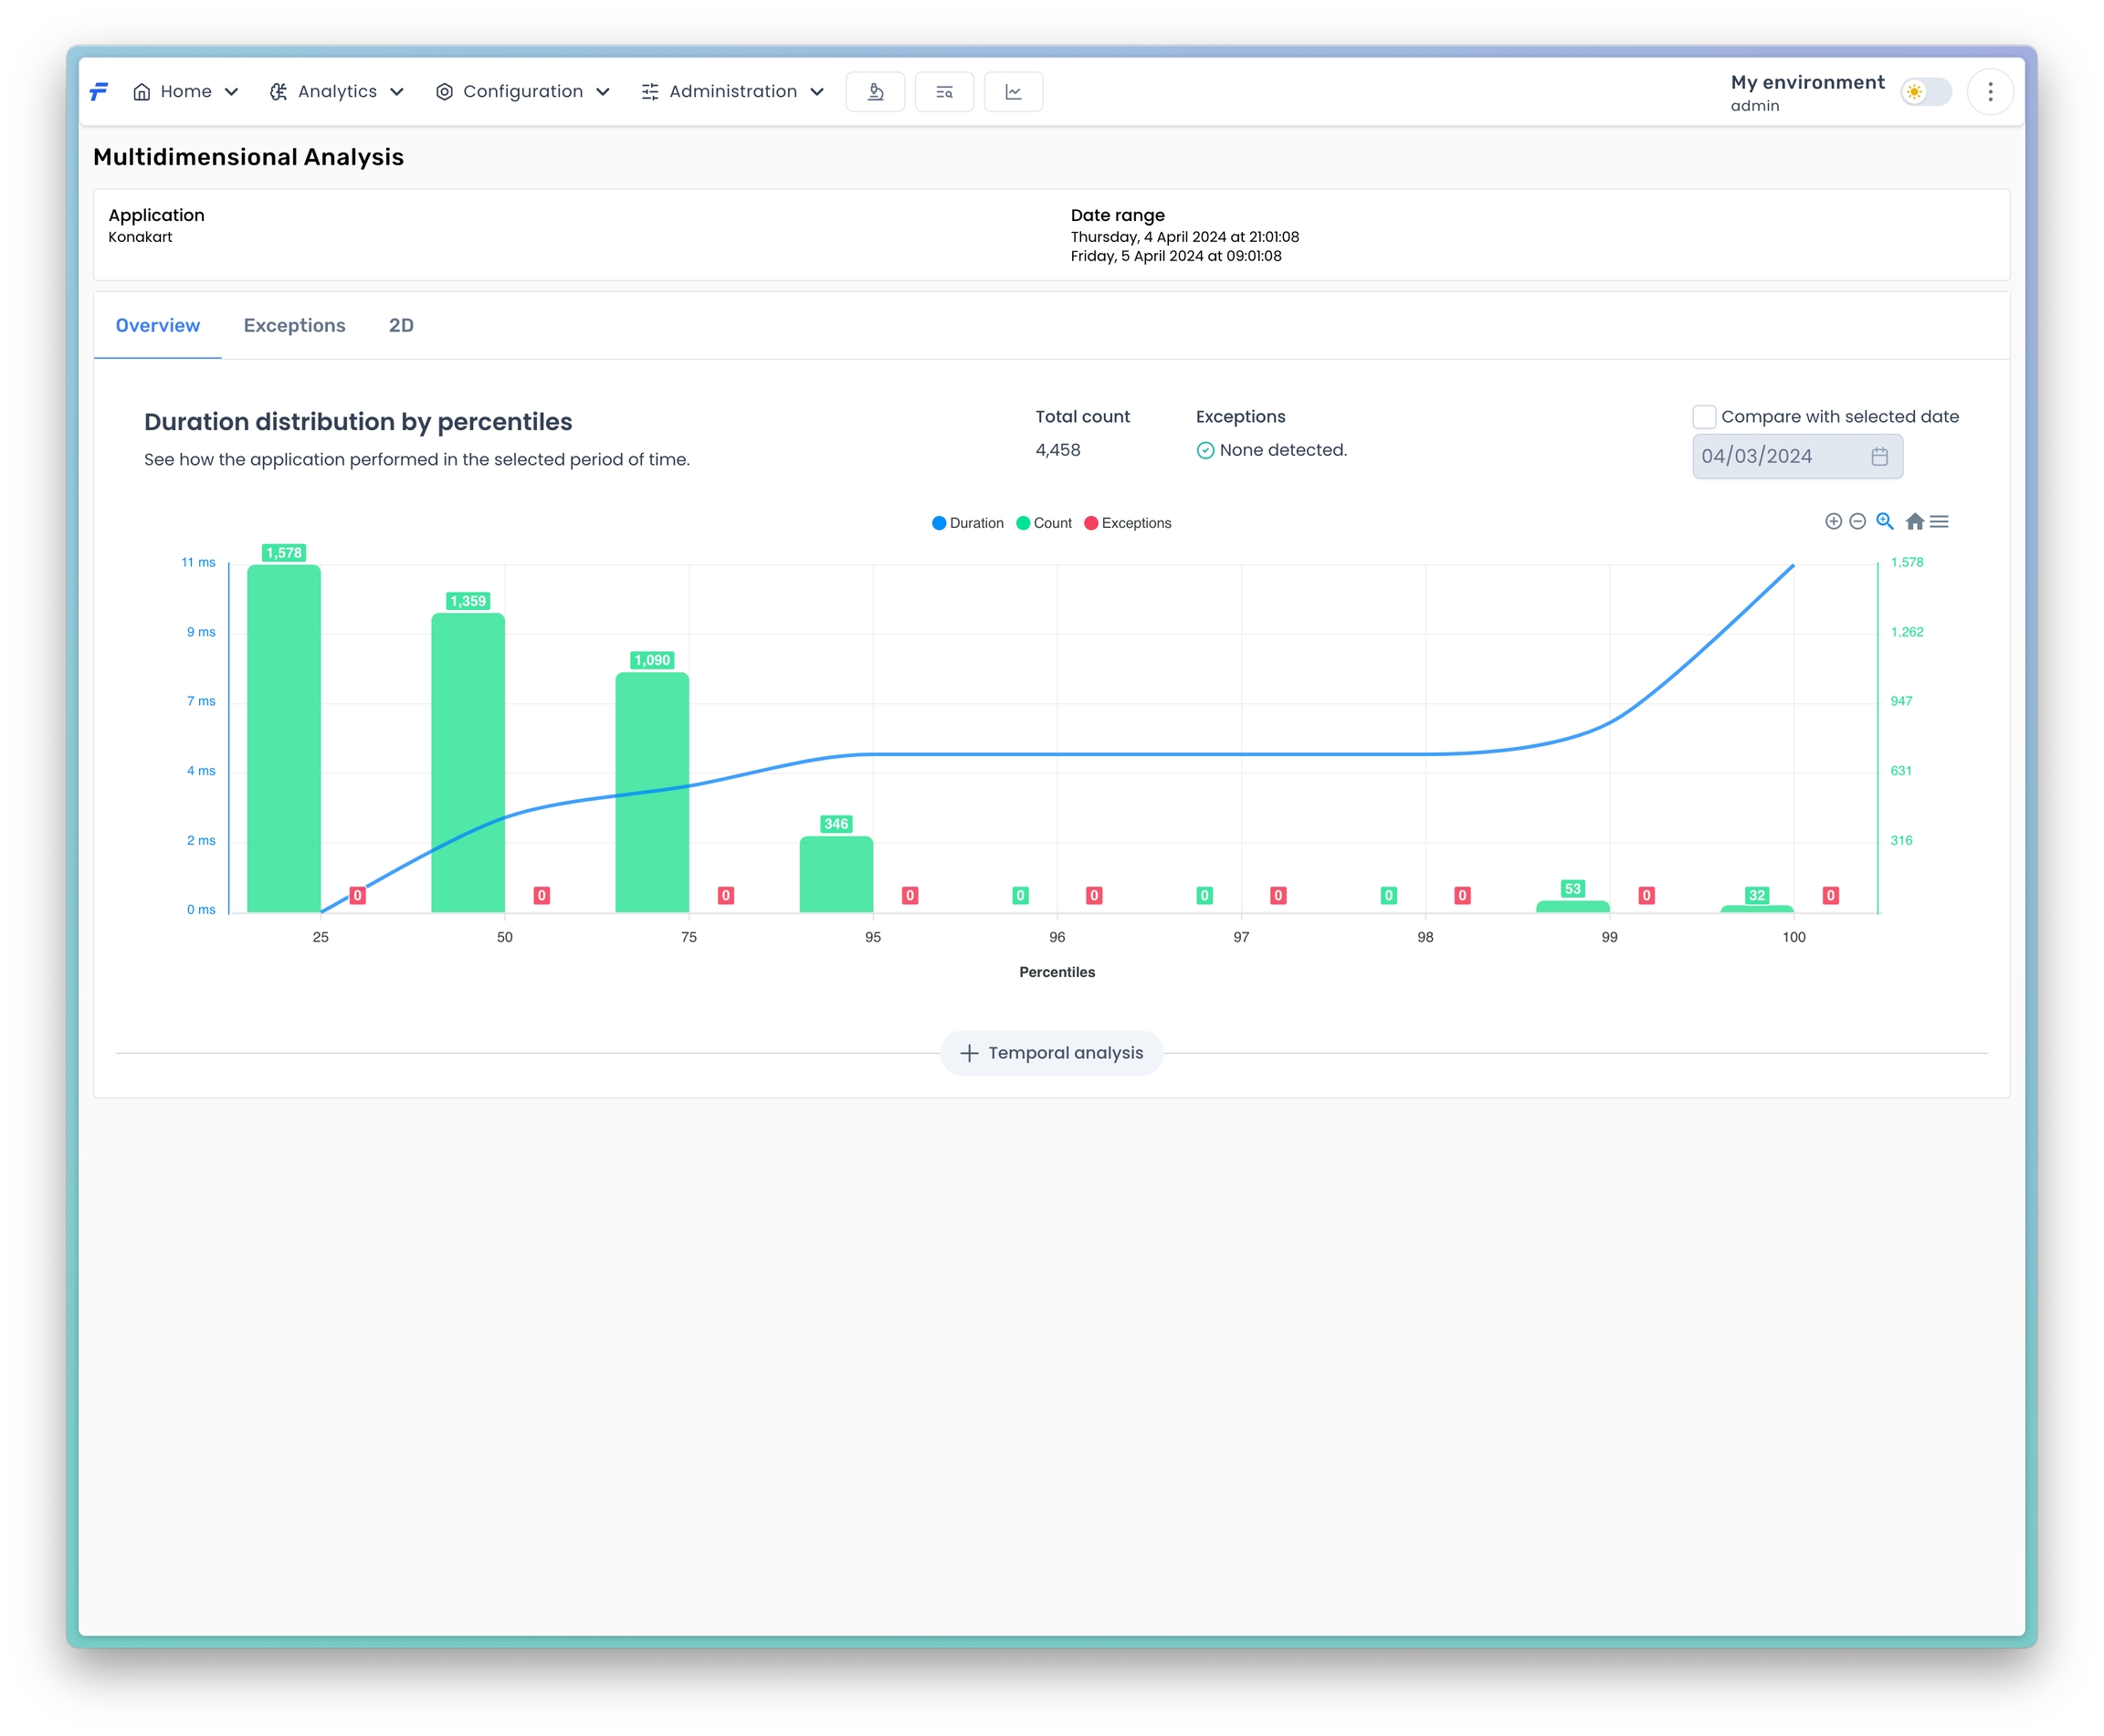2104x1736 pixels.
Task: Click the chart zoom-out minus icon
Action: tap(1857, 521)
